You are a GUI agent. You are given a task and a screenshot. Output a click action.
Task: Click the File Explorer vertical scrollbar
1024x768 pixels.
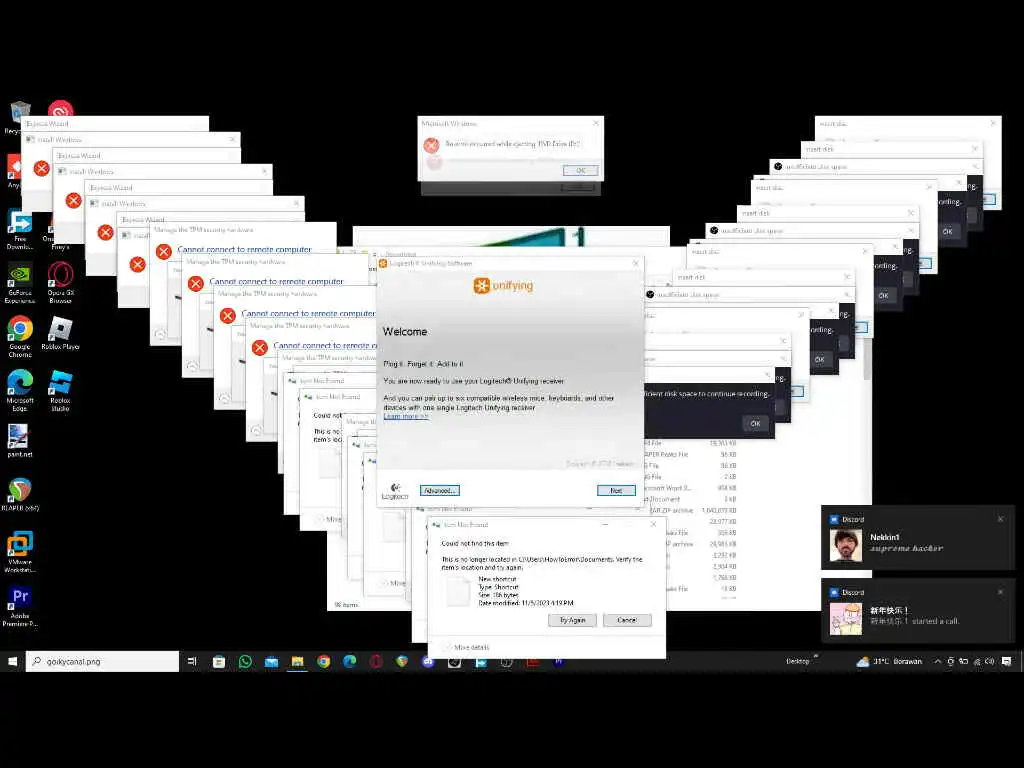pyautogui.click(x=867, y=359)
